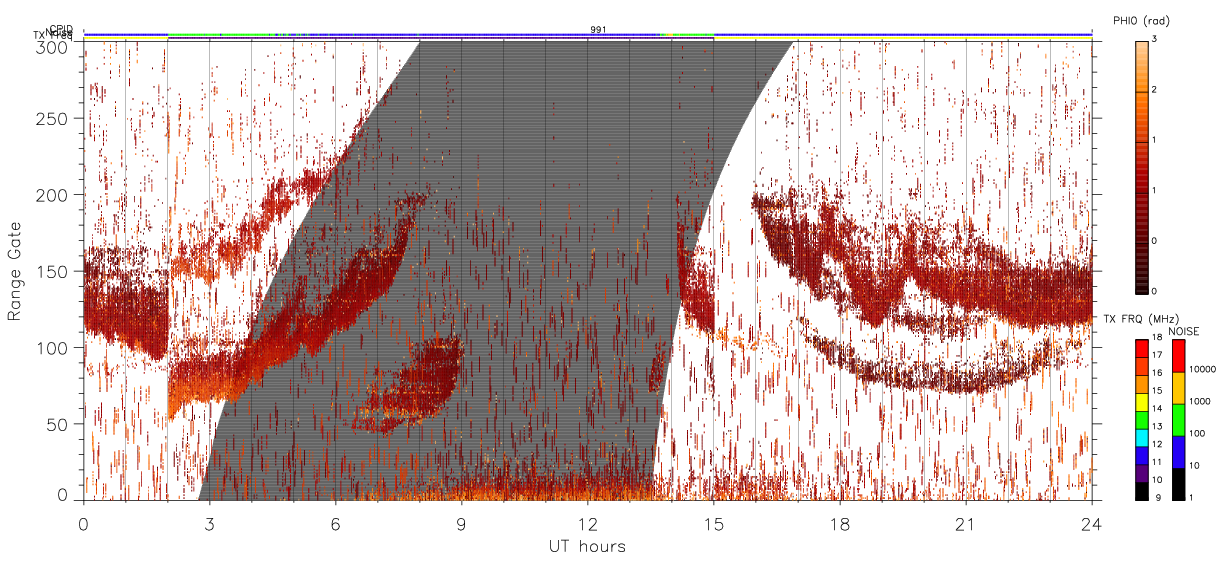Select the 'PHI0 (rad)' colorbar title

tap(1141, 21)
